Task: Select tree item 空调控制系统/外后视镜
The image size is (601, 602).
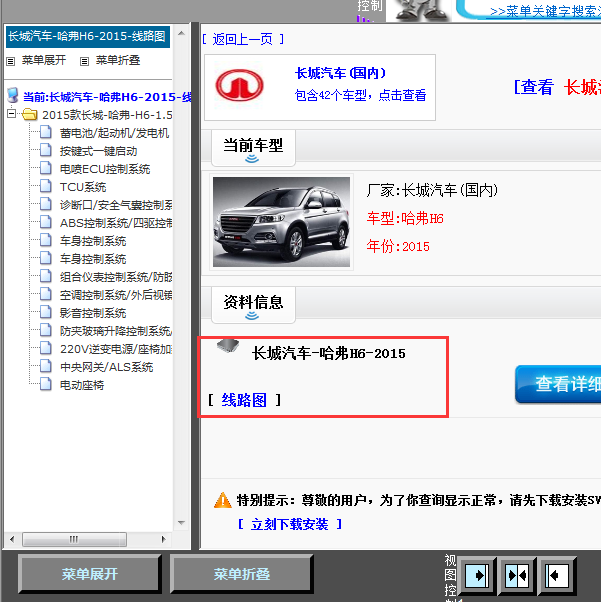Action: pos(116,295)
